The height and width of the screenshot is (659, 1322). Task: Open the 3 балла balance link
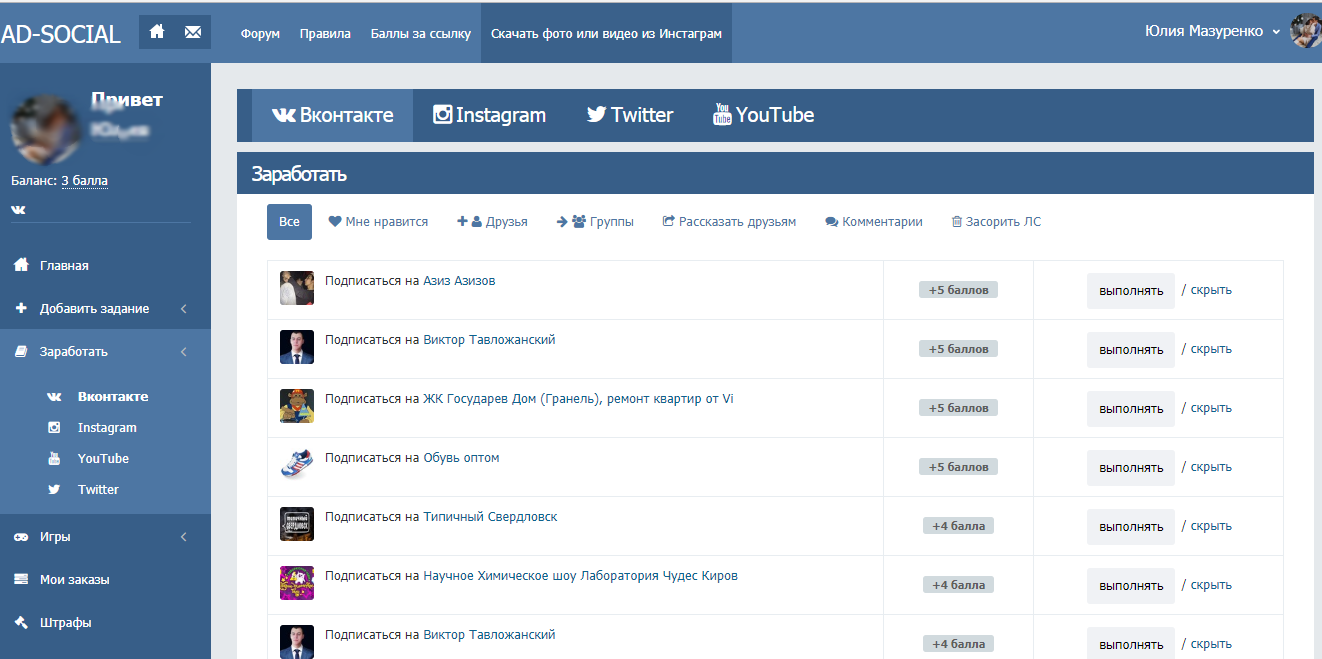(x=84, y=181)
